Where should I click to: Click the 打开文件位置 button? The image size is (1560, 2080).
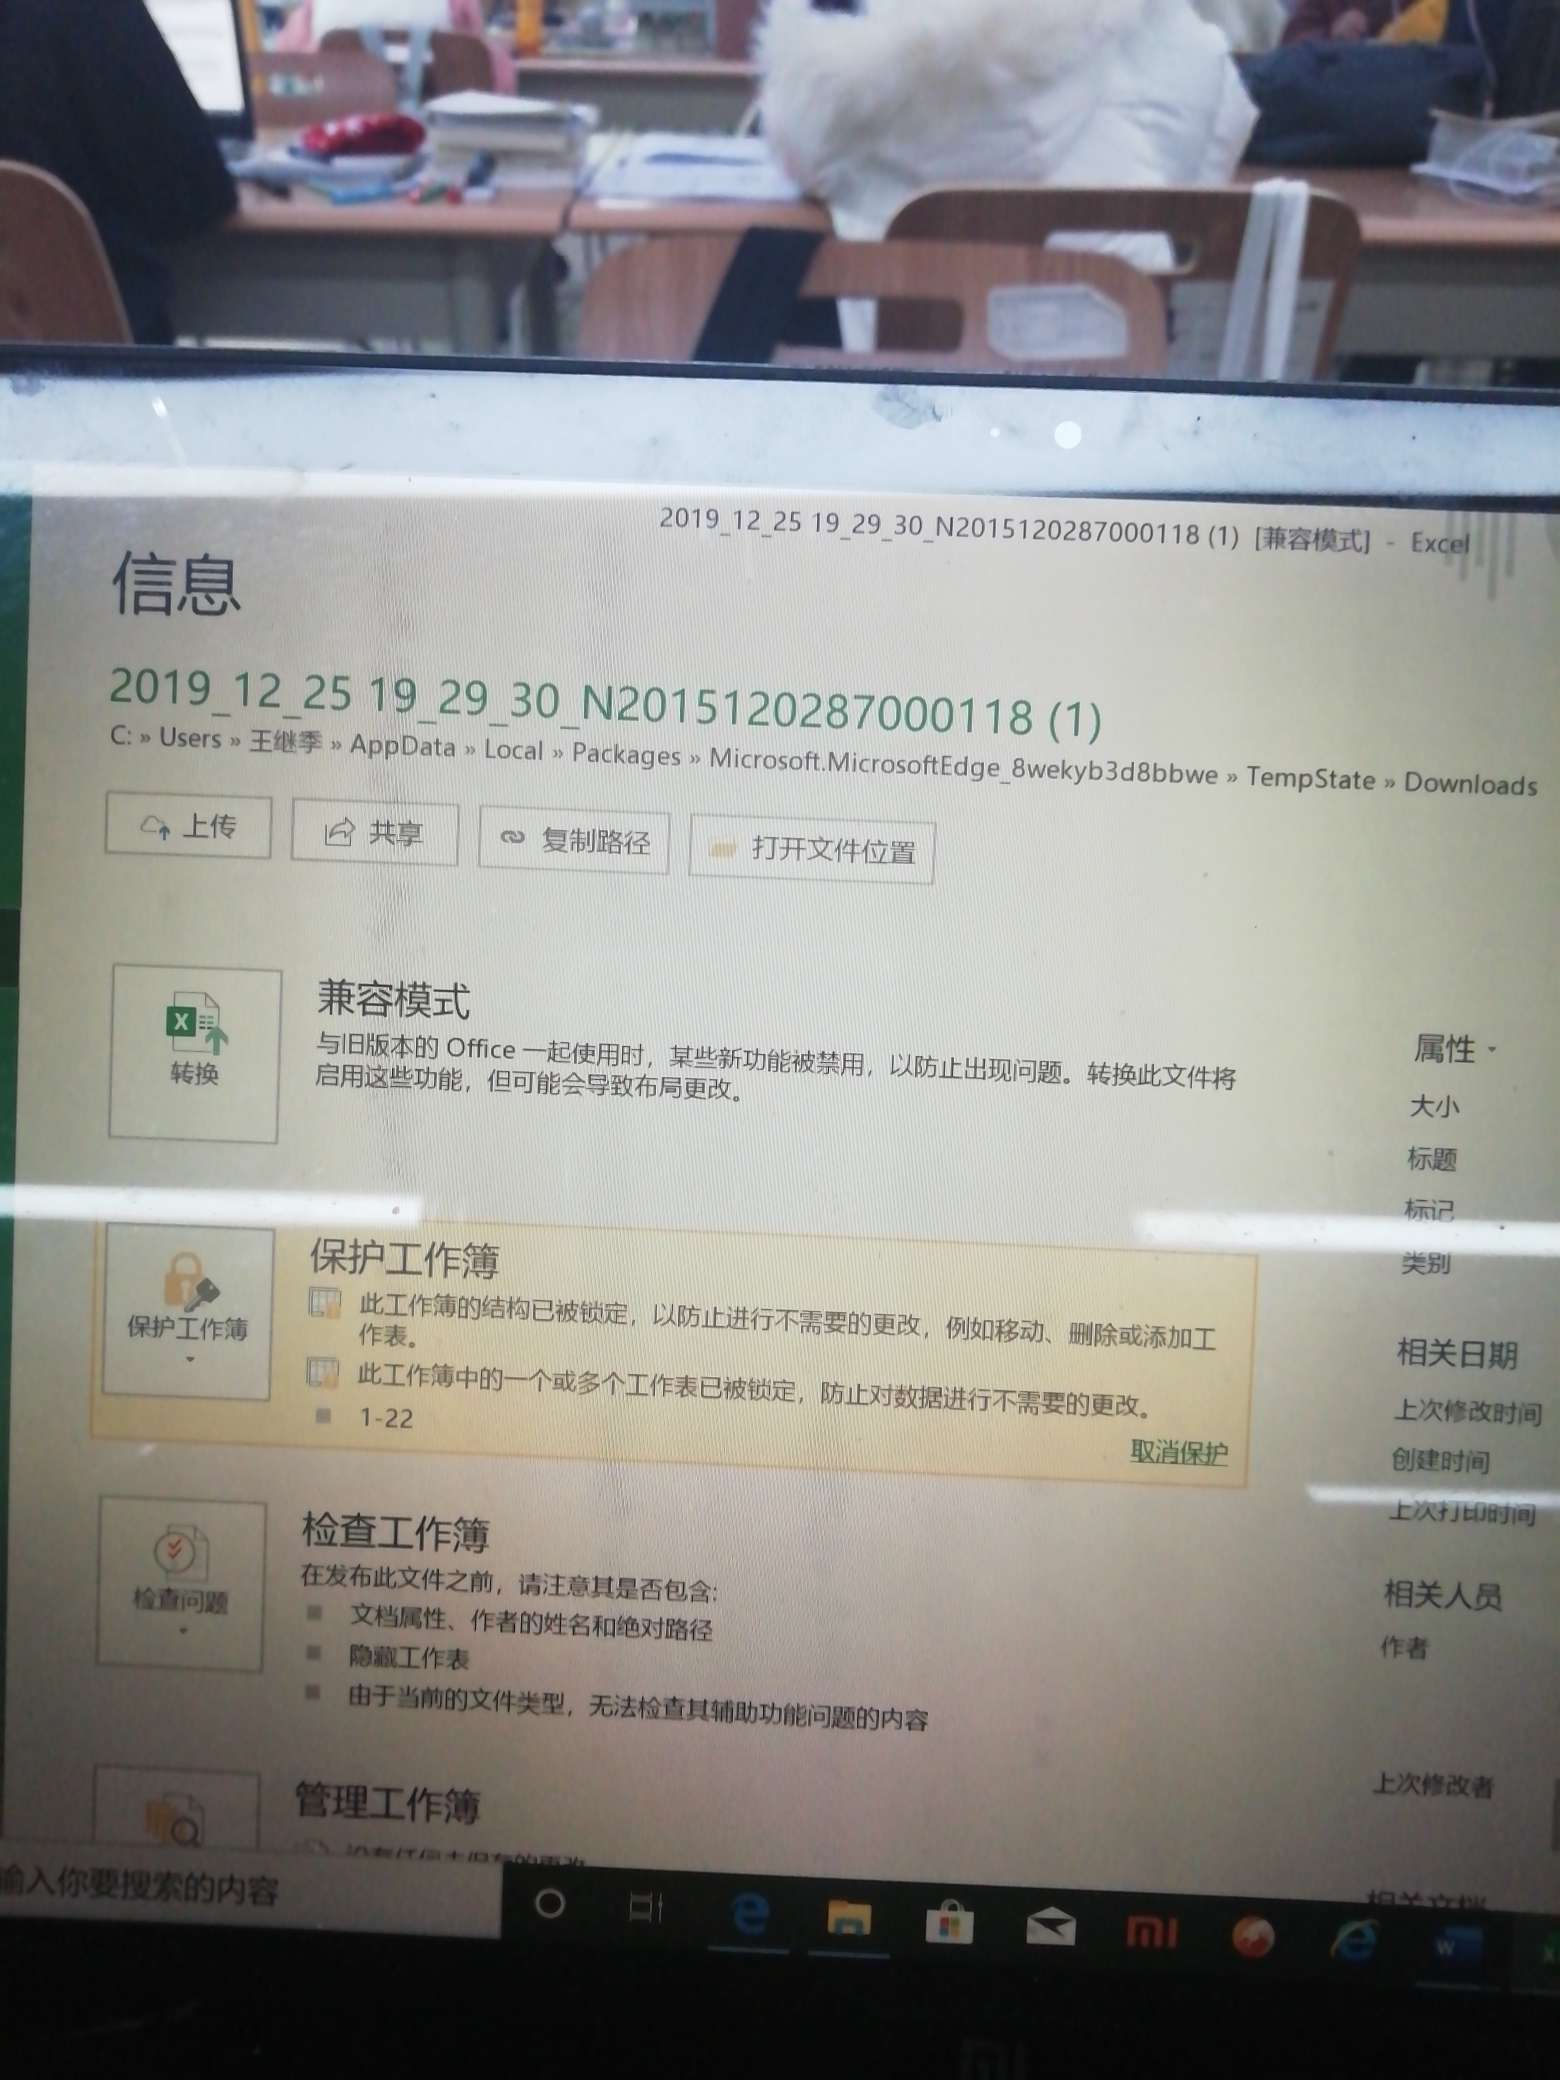812,851
